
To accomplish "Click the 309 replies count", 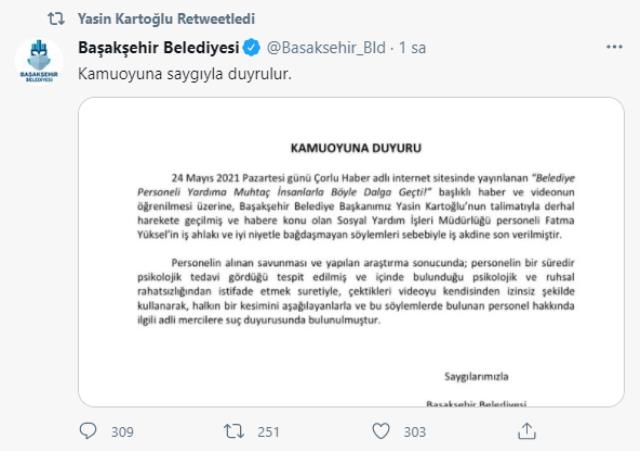I will 122,432.
